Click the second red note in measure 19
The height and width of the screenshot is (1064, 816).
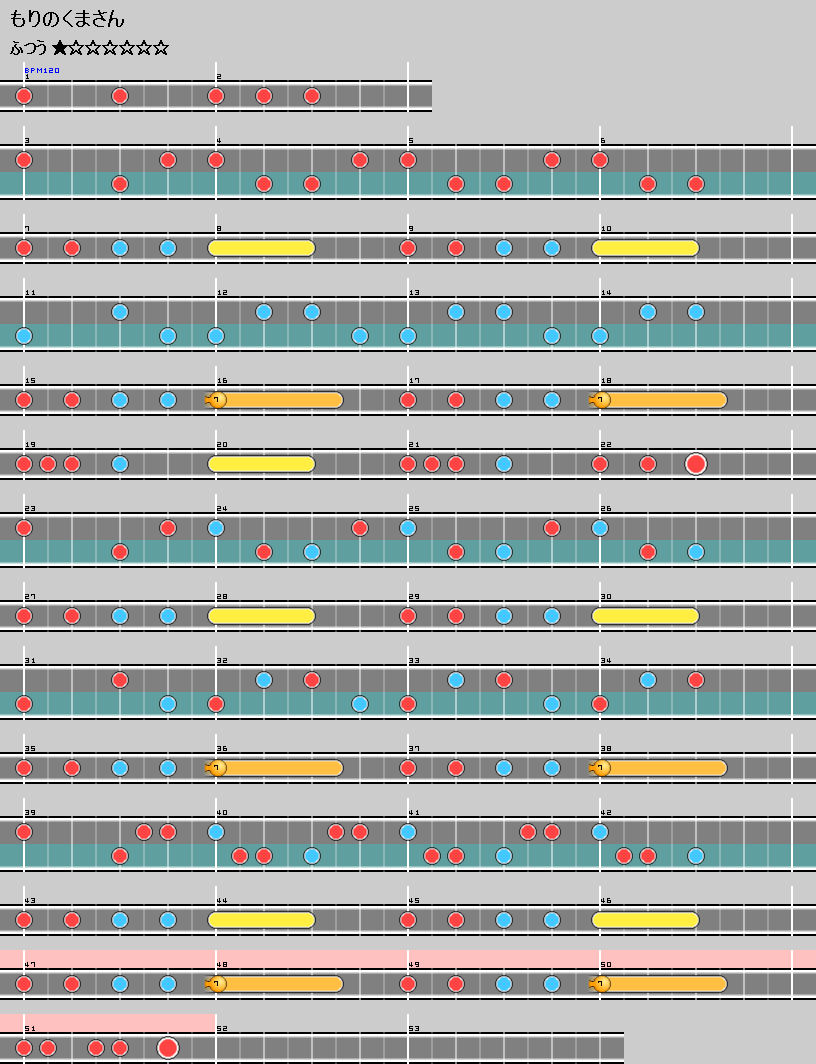tap(48, 464)
